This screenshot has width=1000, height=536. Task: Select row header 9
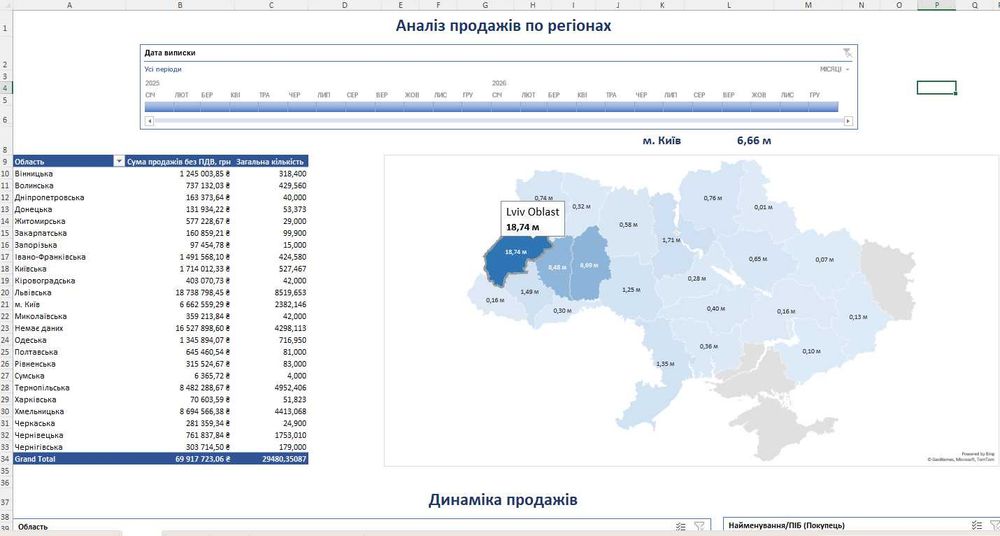[5, 162]
